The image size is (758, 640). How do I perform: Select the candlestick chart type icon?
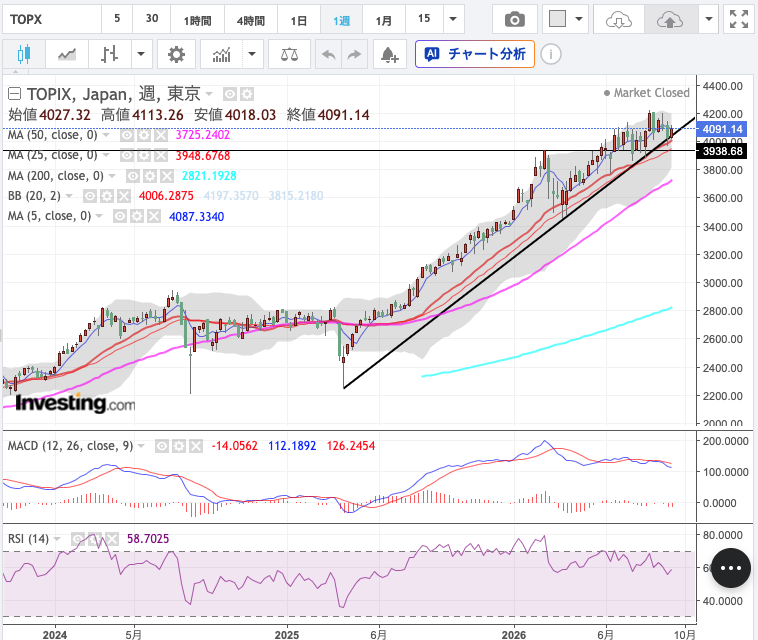(24, 54)
